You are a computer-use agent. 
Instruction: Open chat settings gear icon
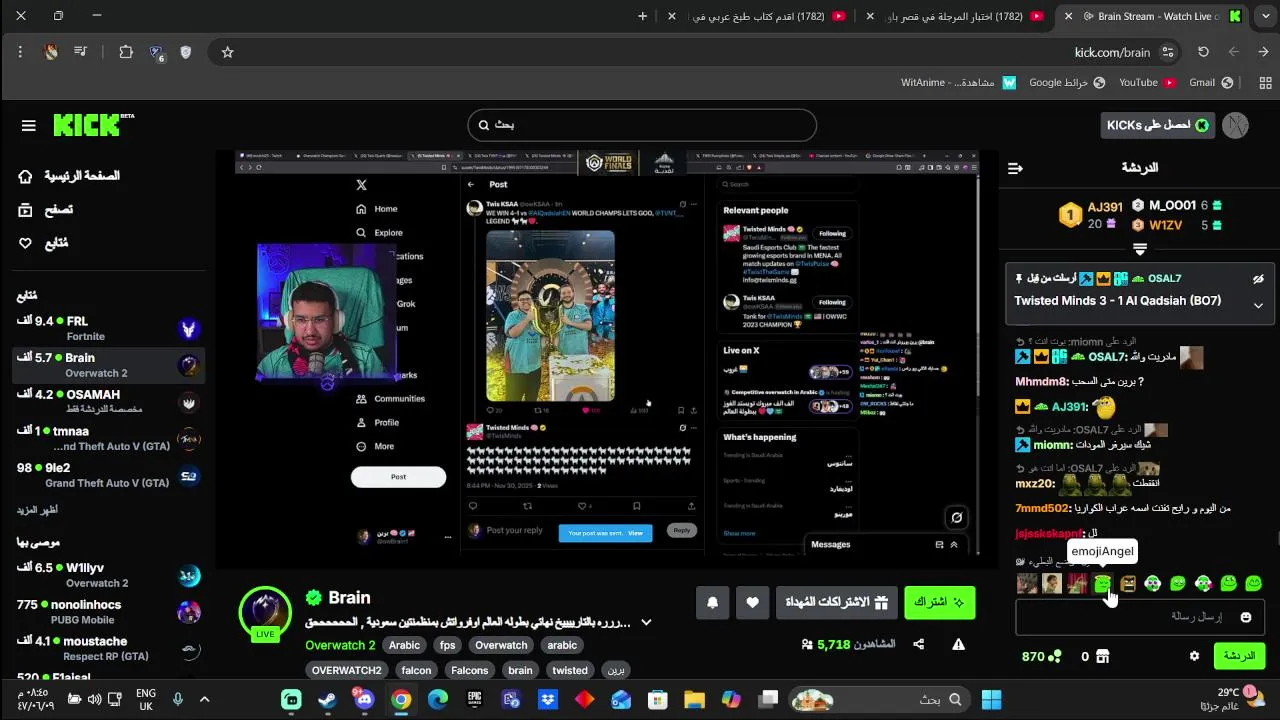1194,656
